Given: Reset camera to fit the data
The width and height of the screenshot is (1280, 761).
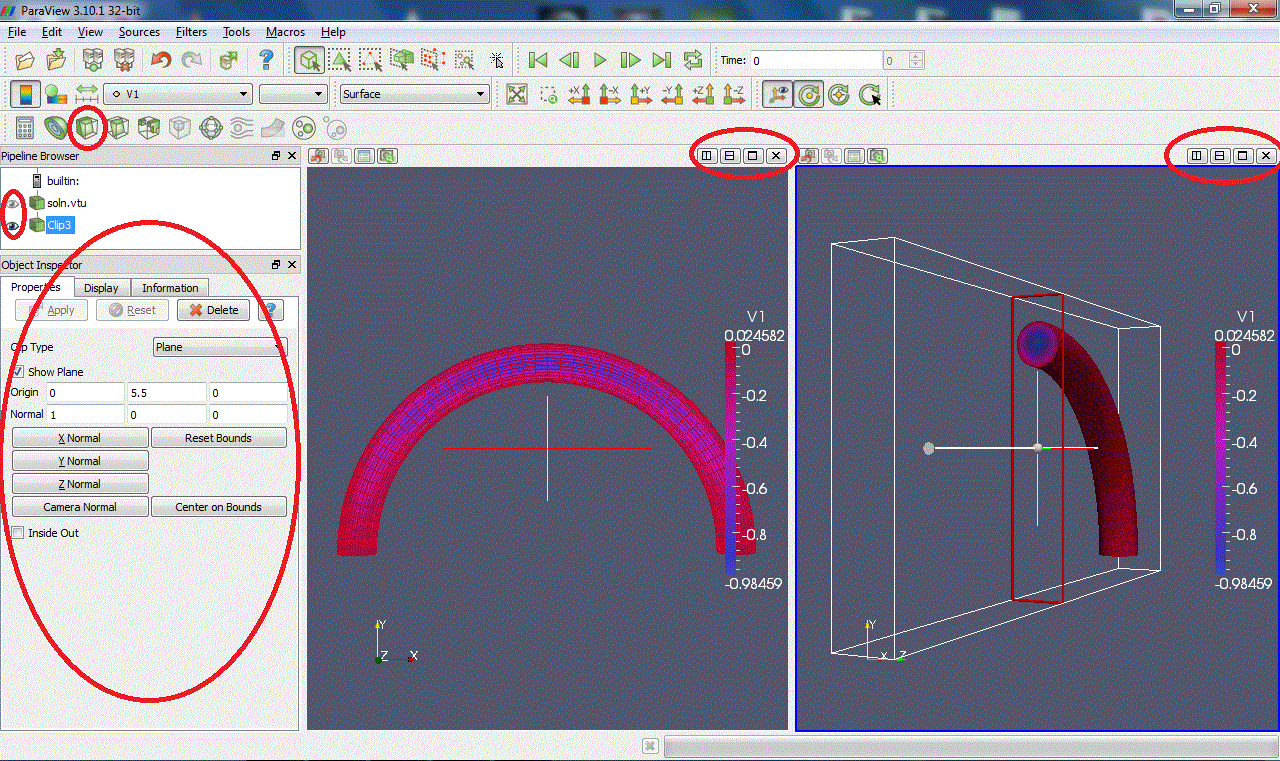Looking at the screenshot, I should 516,95.
